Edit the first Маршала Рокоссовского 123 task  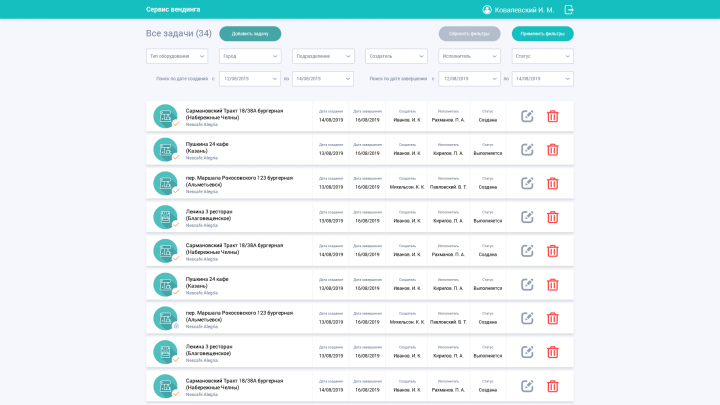click(527, 183)
